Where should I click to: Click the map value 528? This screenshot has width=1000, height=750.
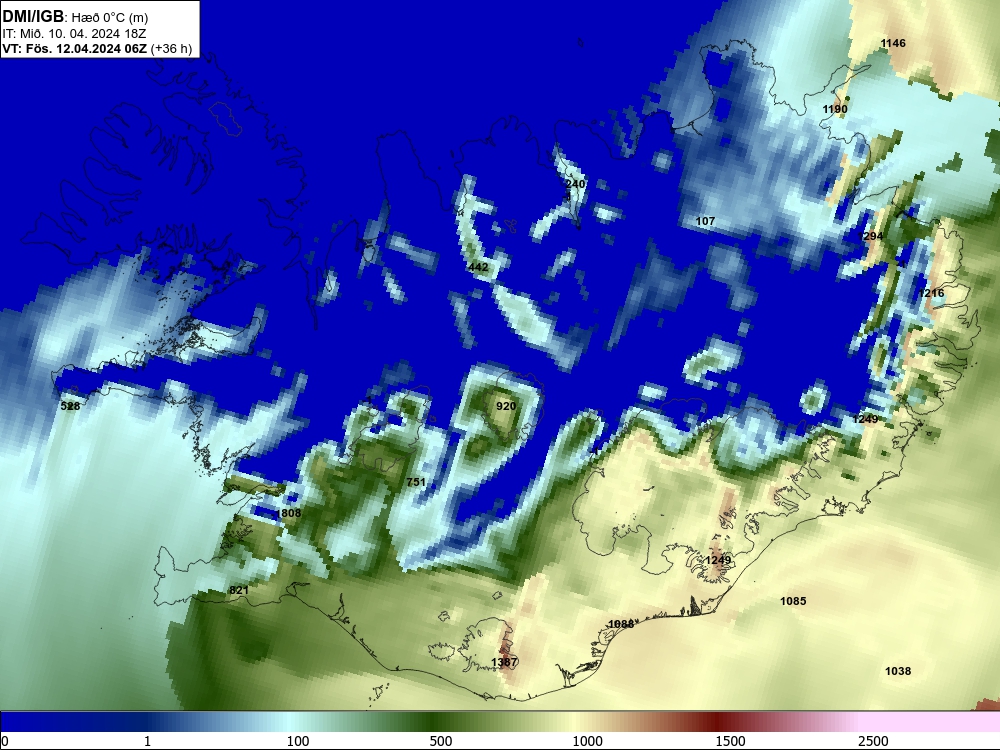pyautogui.click(x=70, y=406)
